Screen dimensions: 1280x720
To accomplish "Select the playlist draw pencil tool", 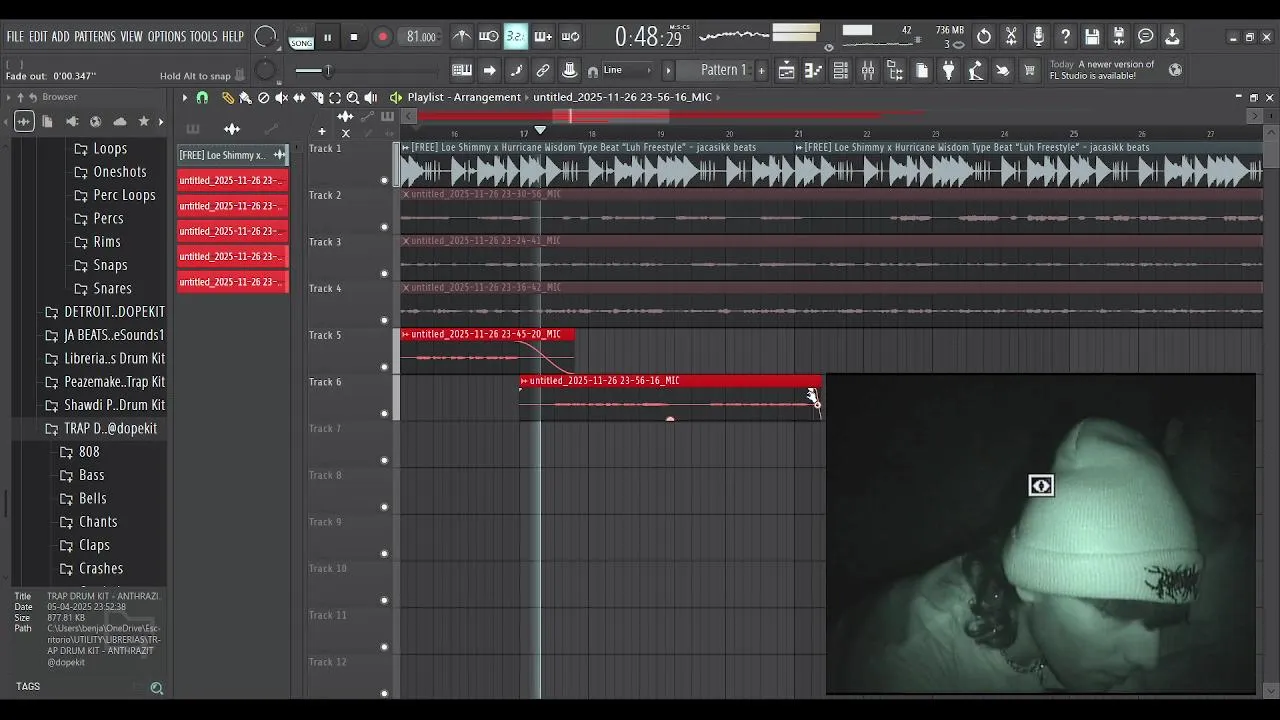I will (227, 97).
